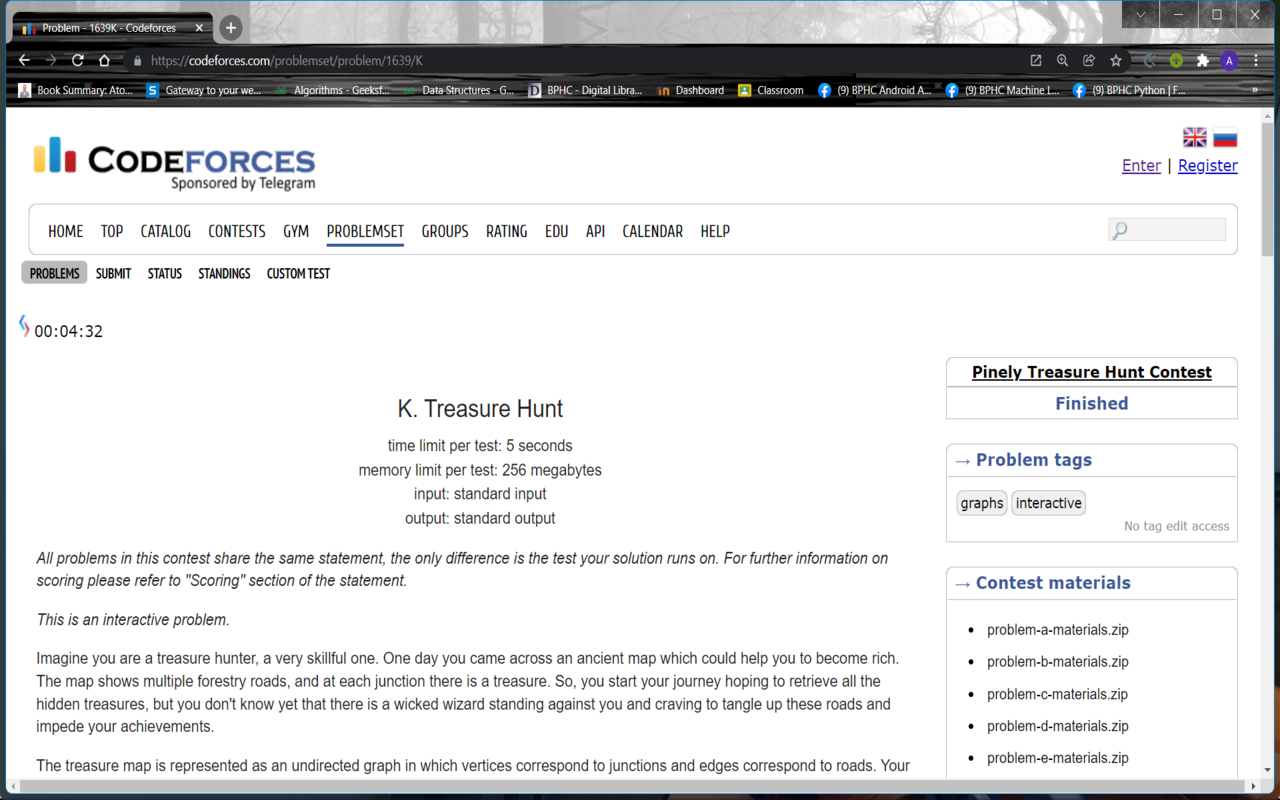Click the Enter login link
Image resolution: width=1280 pixels, height=800 pixels.
pyautogui.click(x=1141, y=166)
